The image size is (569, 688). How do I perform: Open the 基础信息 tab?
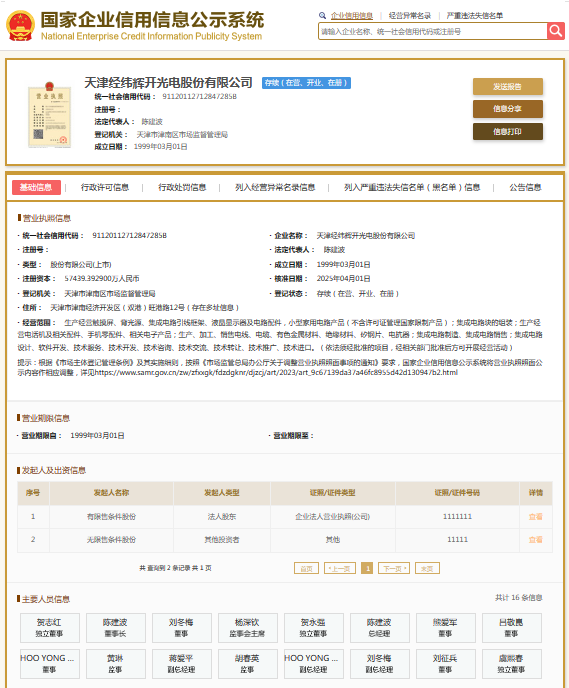pyautogui.click(x=36, y=187)
